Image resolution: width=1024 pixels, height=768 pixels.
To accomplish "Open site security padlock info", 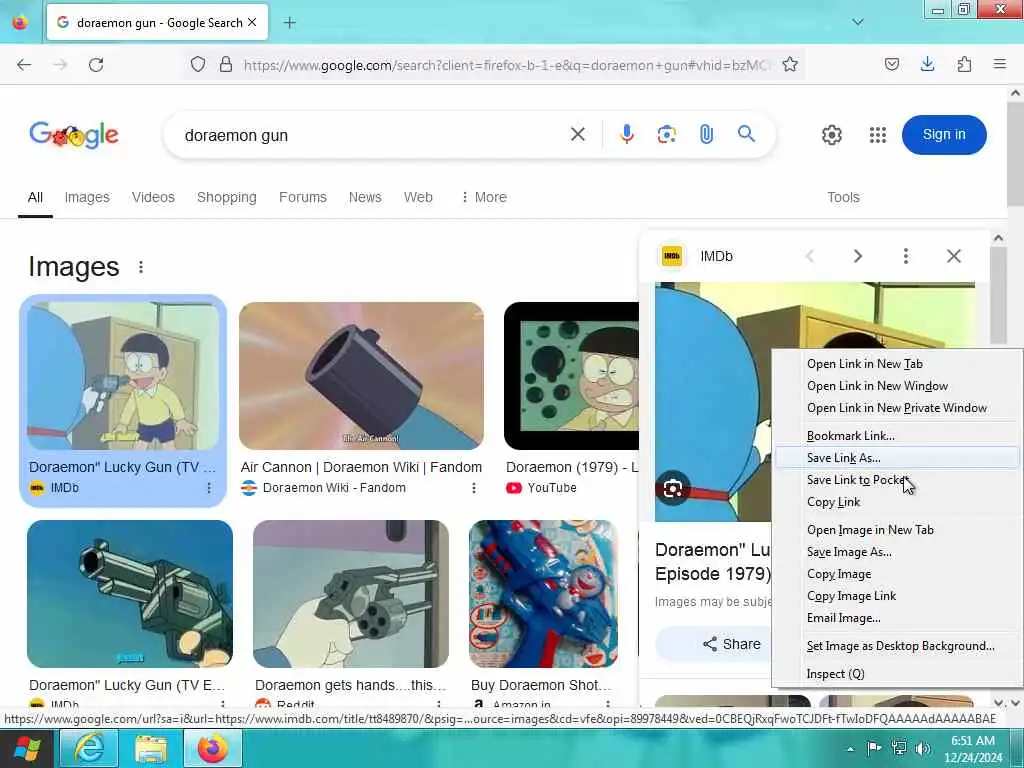I will click(226, 64).
